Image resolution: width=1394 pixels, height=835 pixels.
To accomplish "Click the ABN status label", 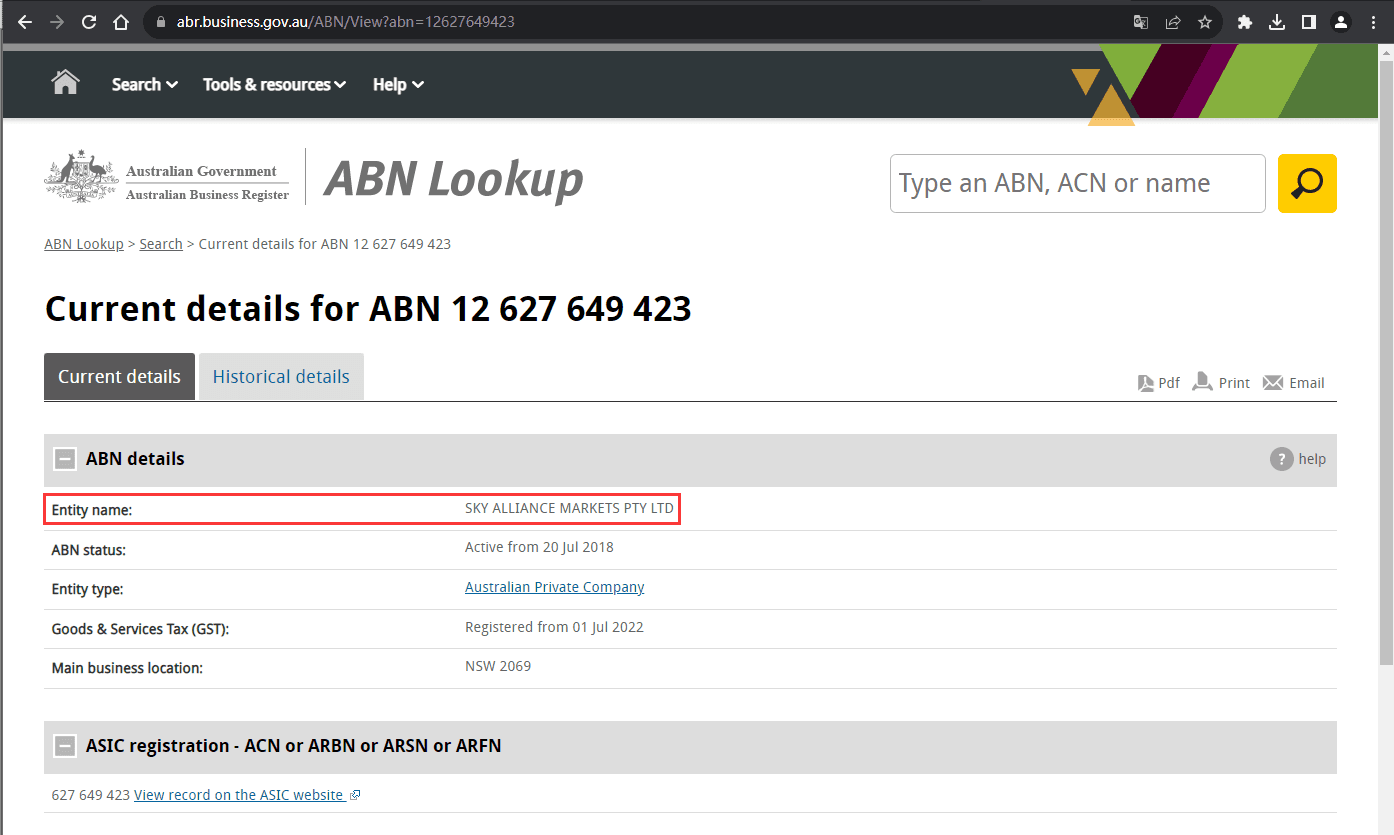I will (x=89, y=550).
